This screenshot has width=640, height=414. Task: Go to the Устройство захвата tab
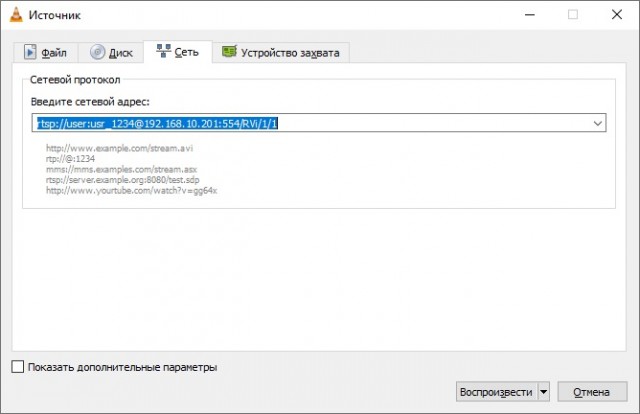pyautogui.click(x=284, y=53)
